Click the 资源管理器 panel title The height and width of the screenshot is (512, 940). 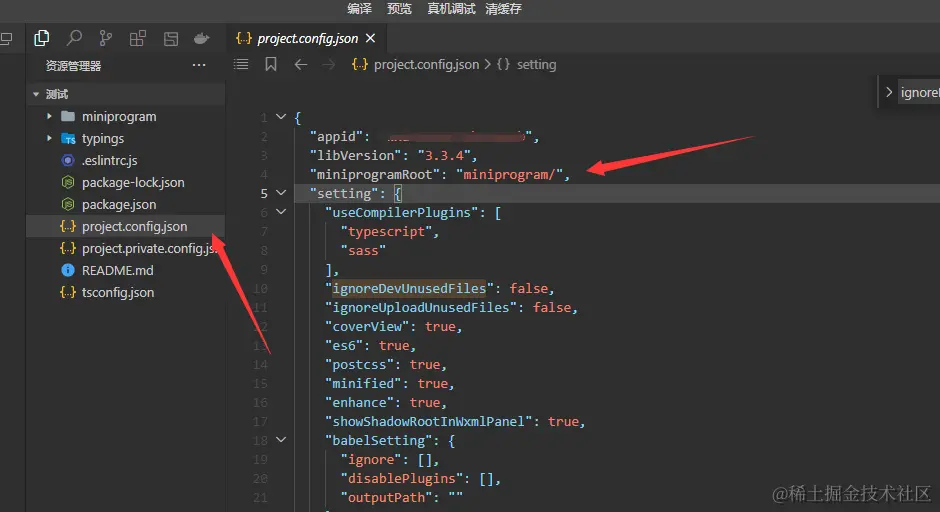click(x=73, y=65)
